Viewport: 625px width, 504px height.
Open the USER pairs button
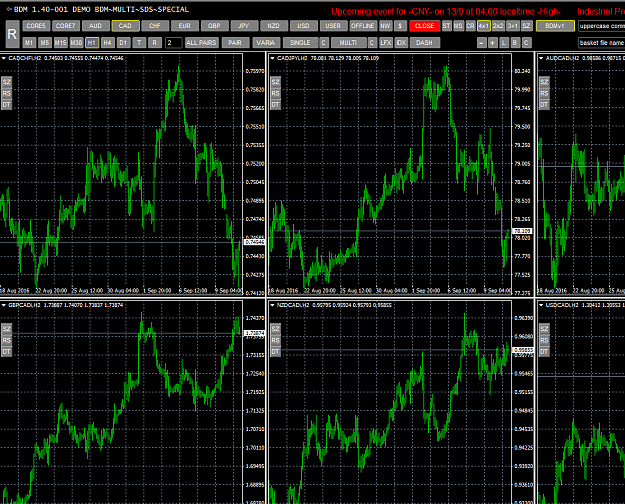coord(333,26)
